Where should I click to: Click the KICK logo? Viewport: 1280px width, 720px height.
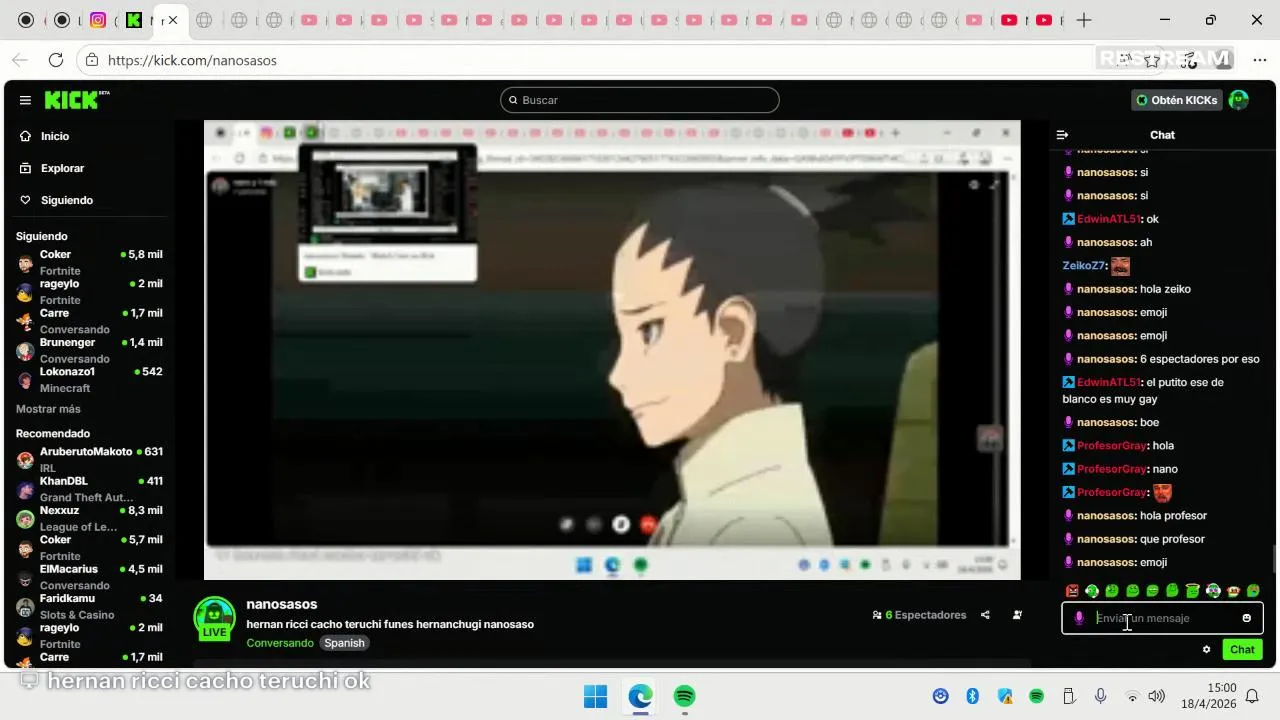coord(75,100)
